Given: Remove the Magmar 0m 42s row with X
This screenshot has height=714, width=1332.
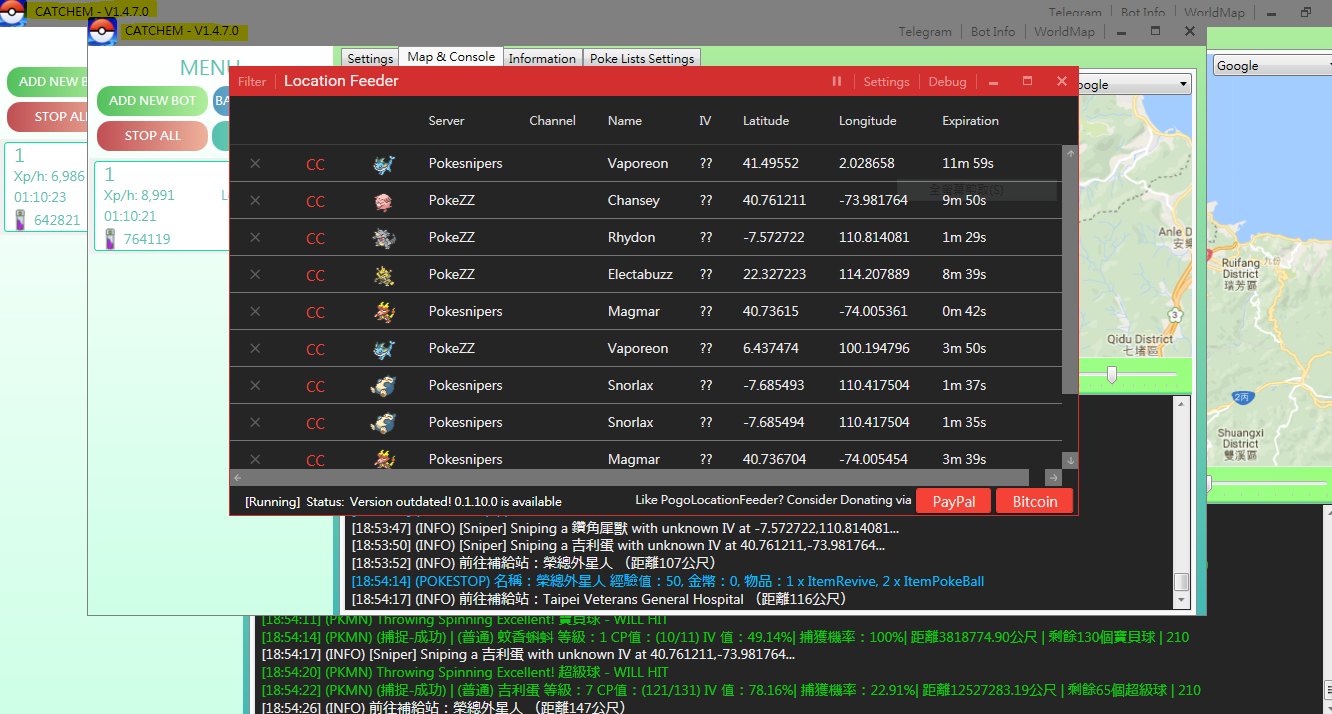Looking at the screenshot, I should (255, 311).
